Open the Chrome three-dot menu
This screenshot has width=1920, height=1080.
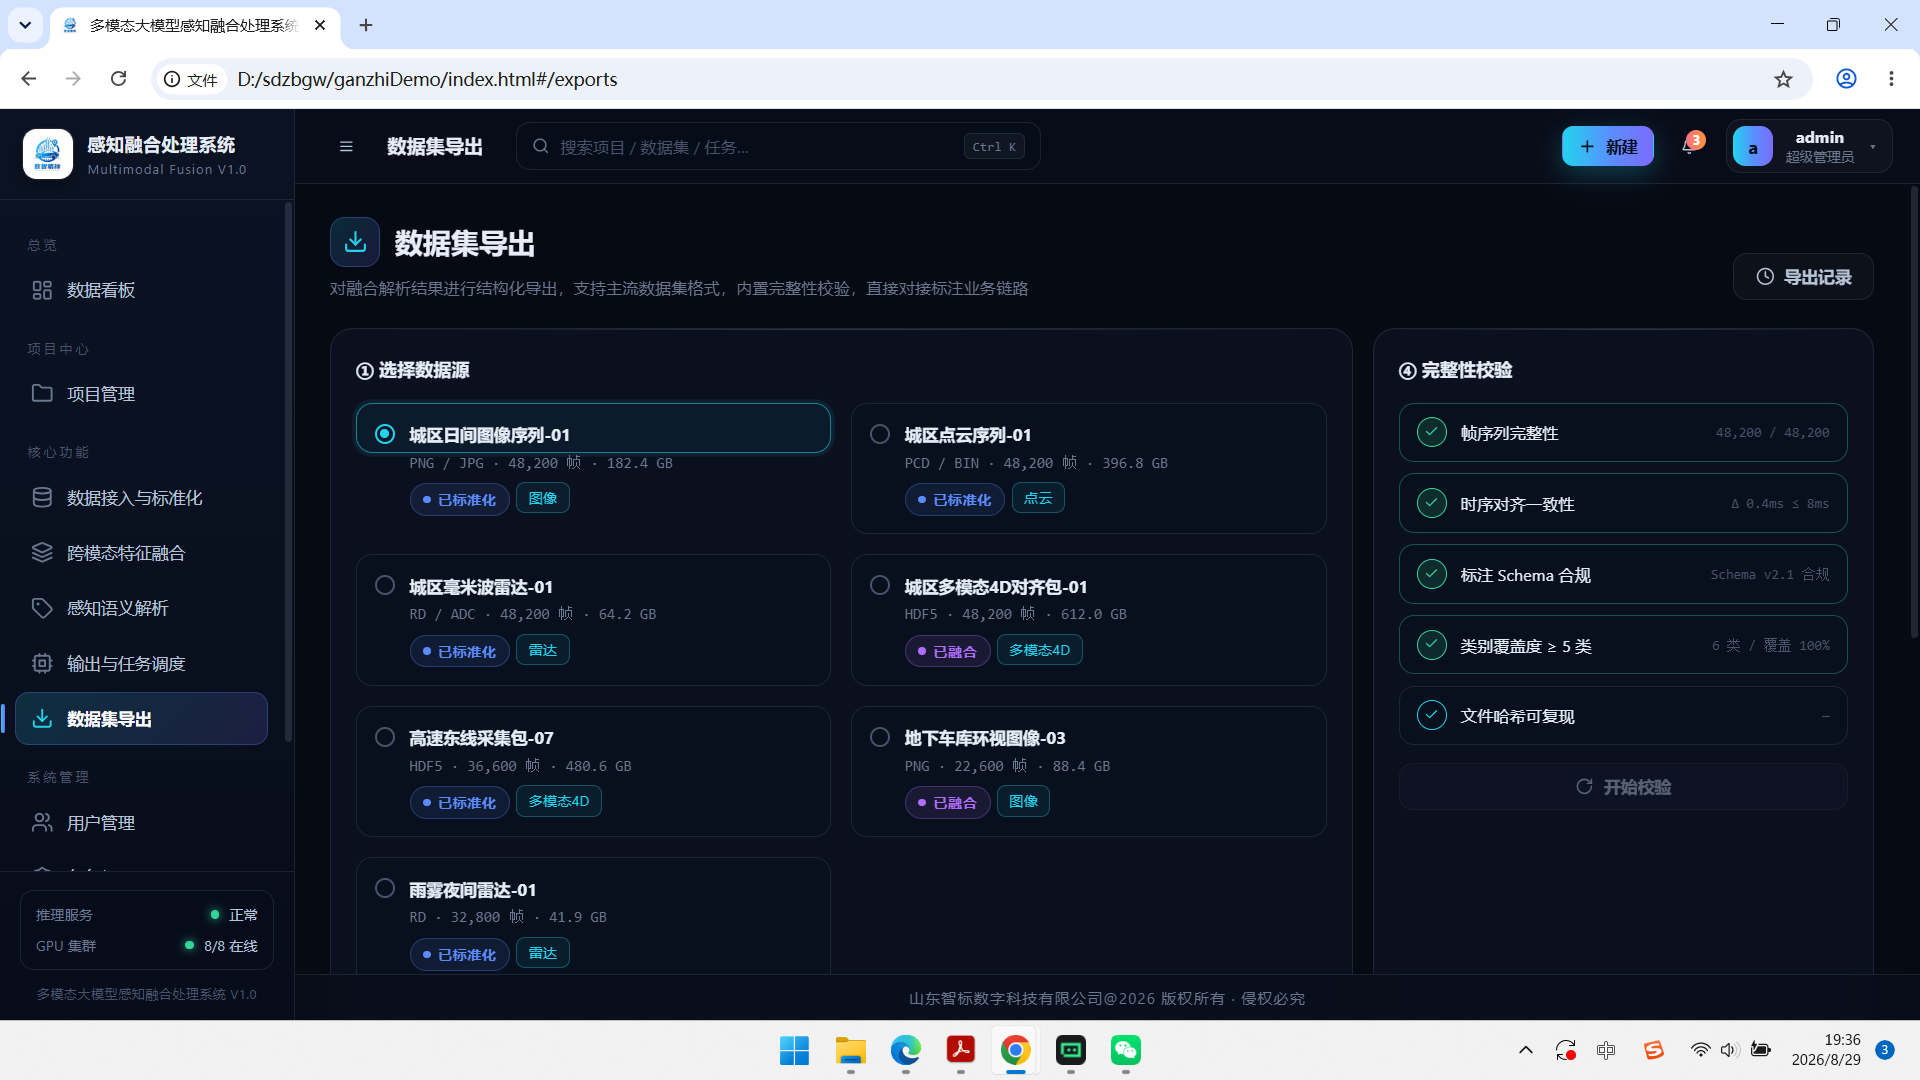pos(1891,79)
